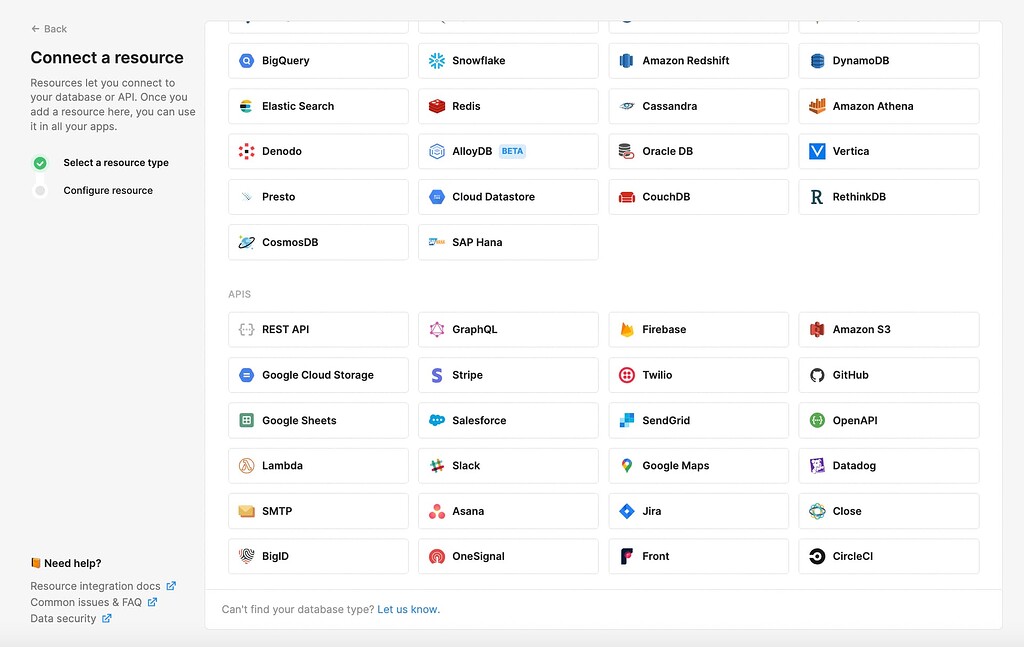Screen dimensions: 1024x647
Task: Open the Data security link
Action: click(x=71, y=618)
